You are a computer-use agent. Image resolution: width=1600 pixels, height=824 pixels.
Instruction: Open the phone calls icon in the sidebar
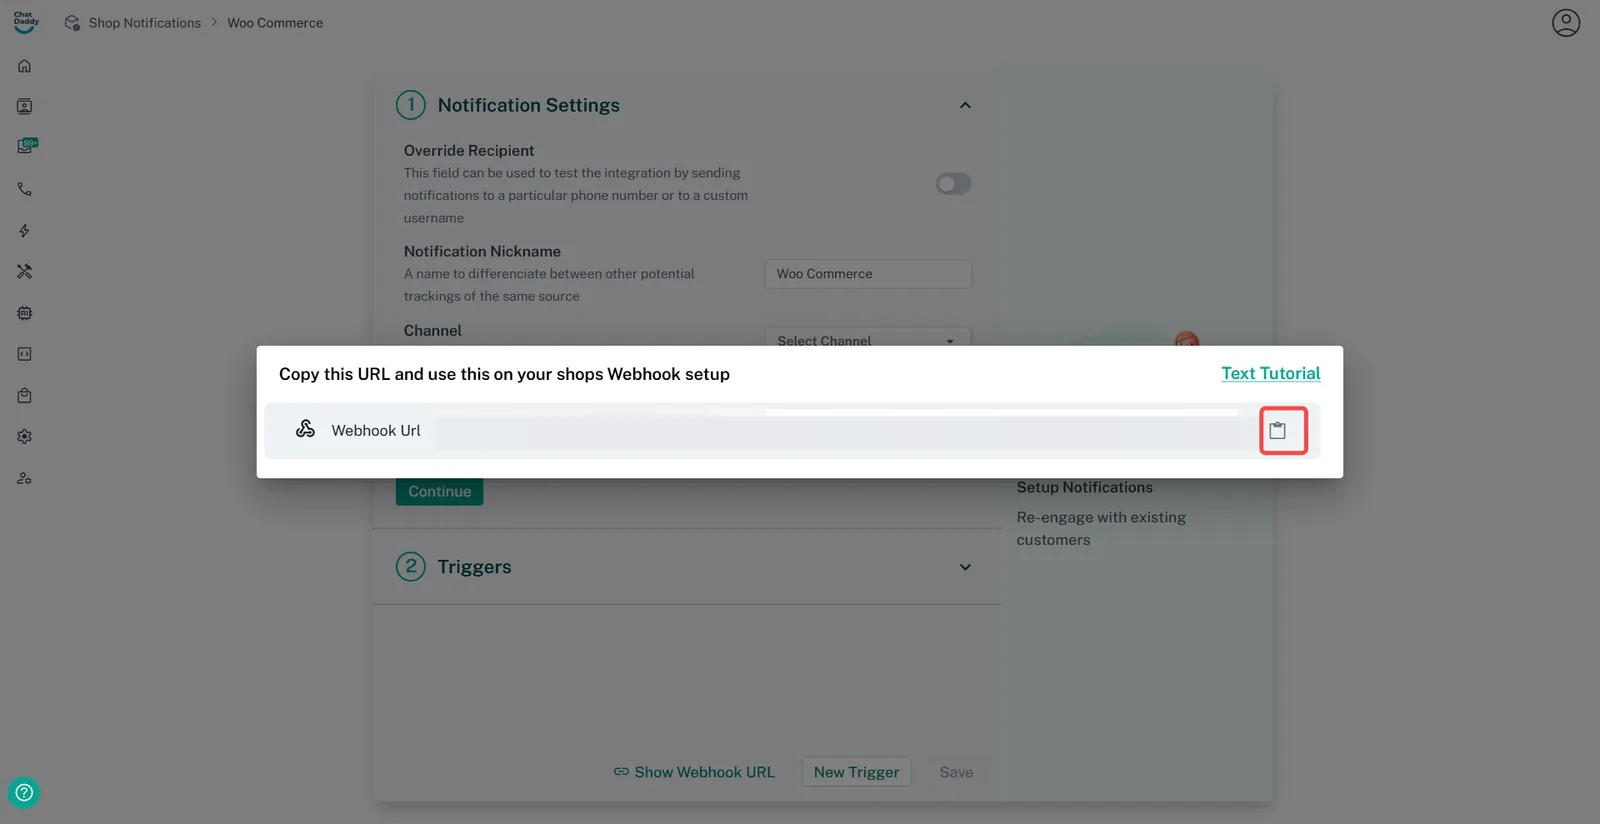click(25, 189)
